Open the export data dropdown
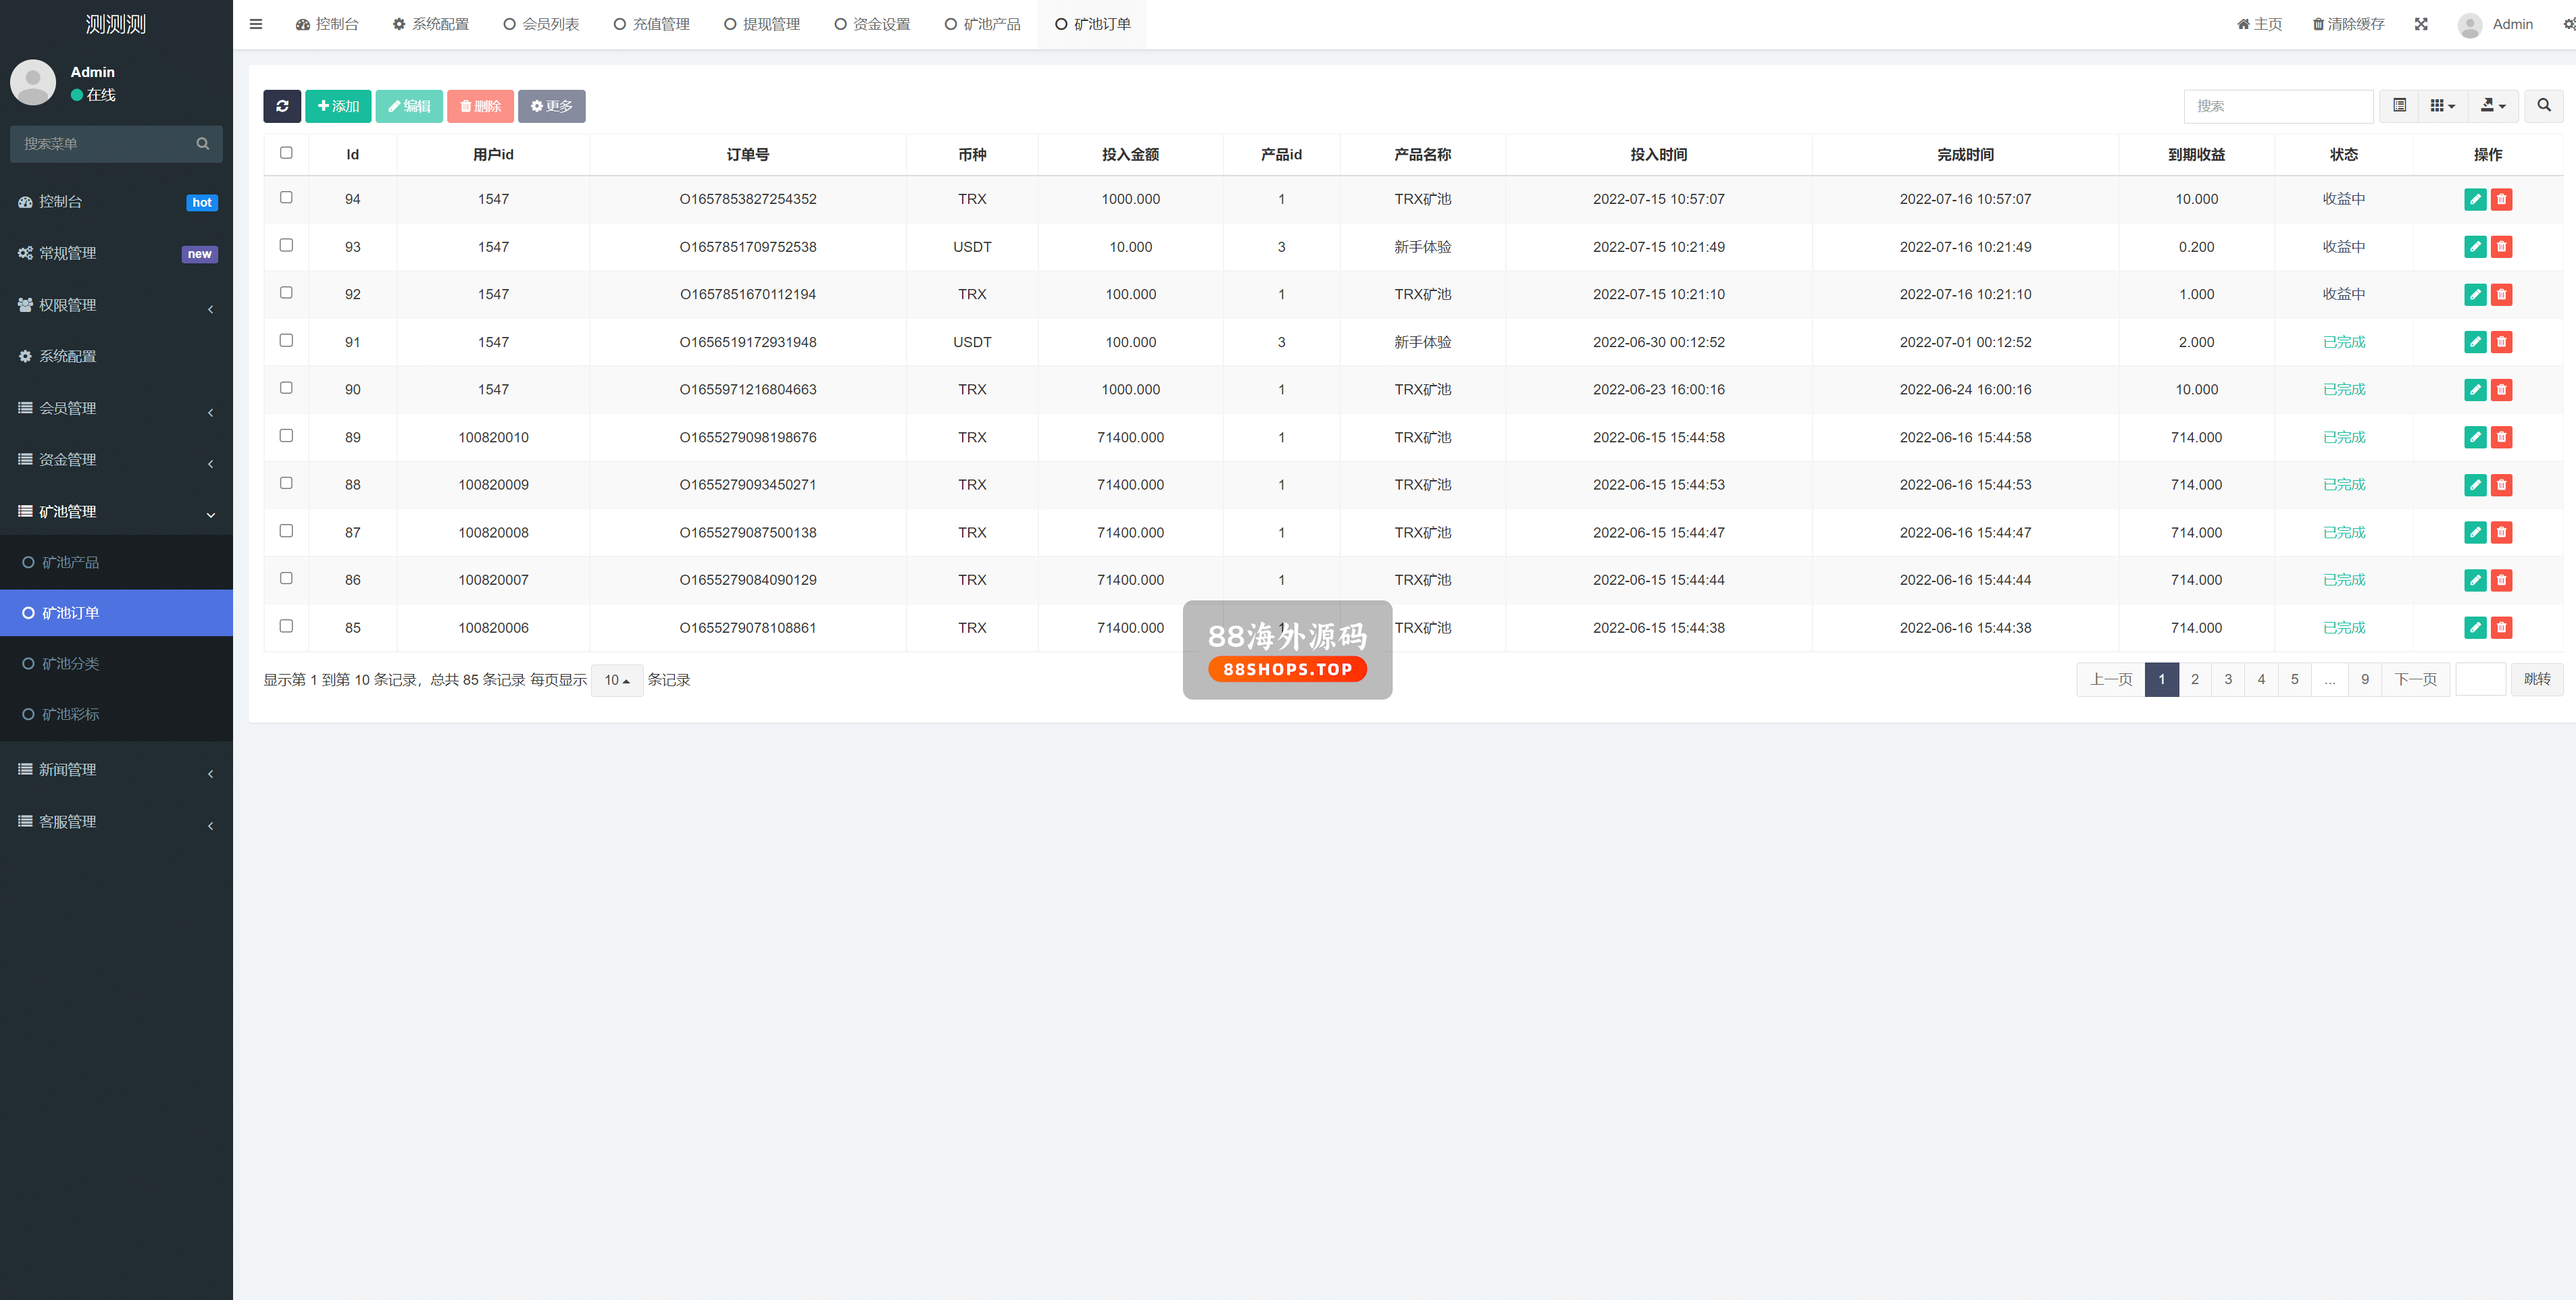Viewport: 2576px width, 1300px height. pos(2492,106)
